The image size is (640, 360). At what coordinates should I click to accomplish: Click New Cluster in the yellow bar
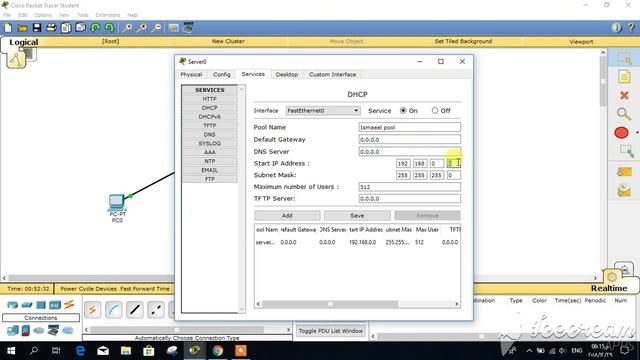pyautogui.click(x=228, y=41)
